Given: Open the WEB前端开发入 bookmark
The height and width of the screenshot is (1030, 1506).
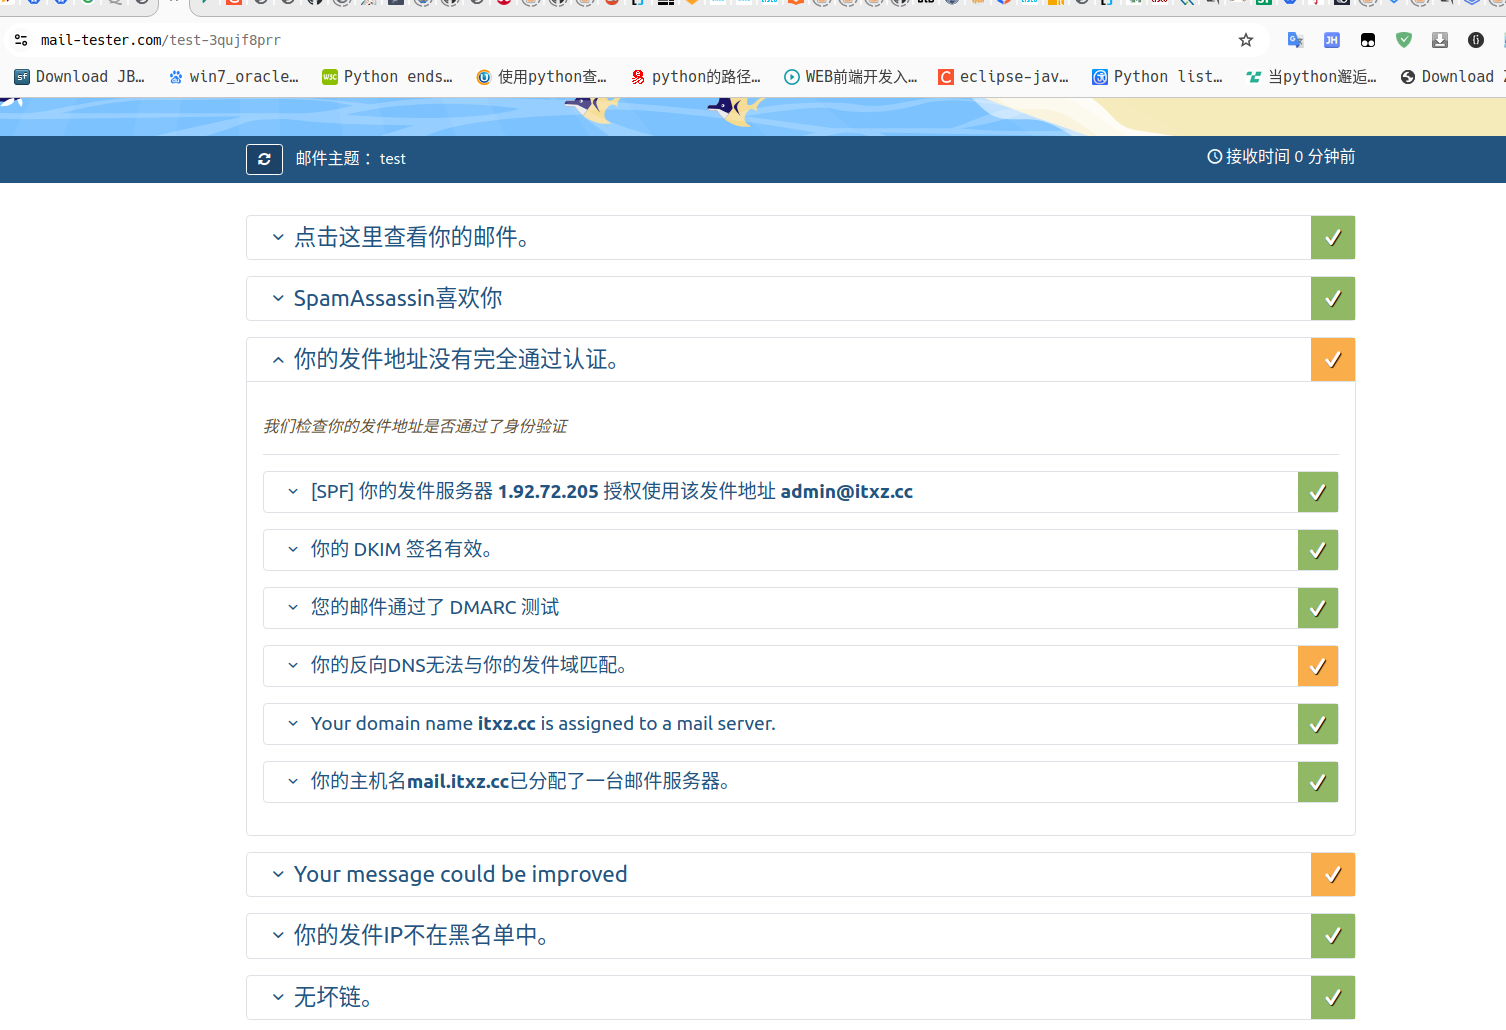Looking at the screenshot, I should coord(850,77).
